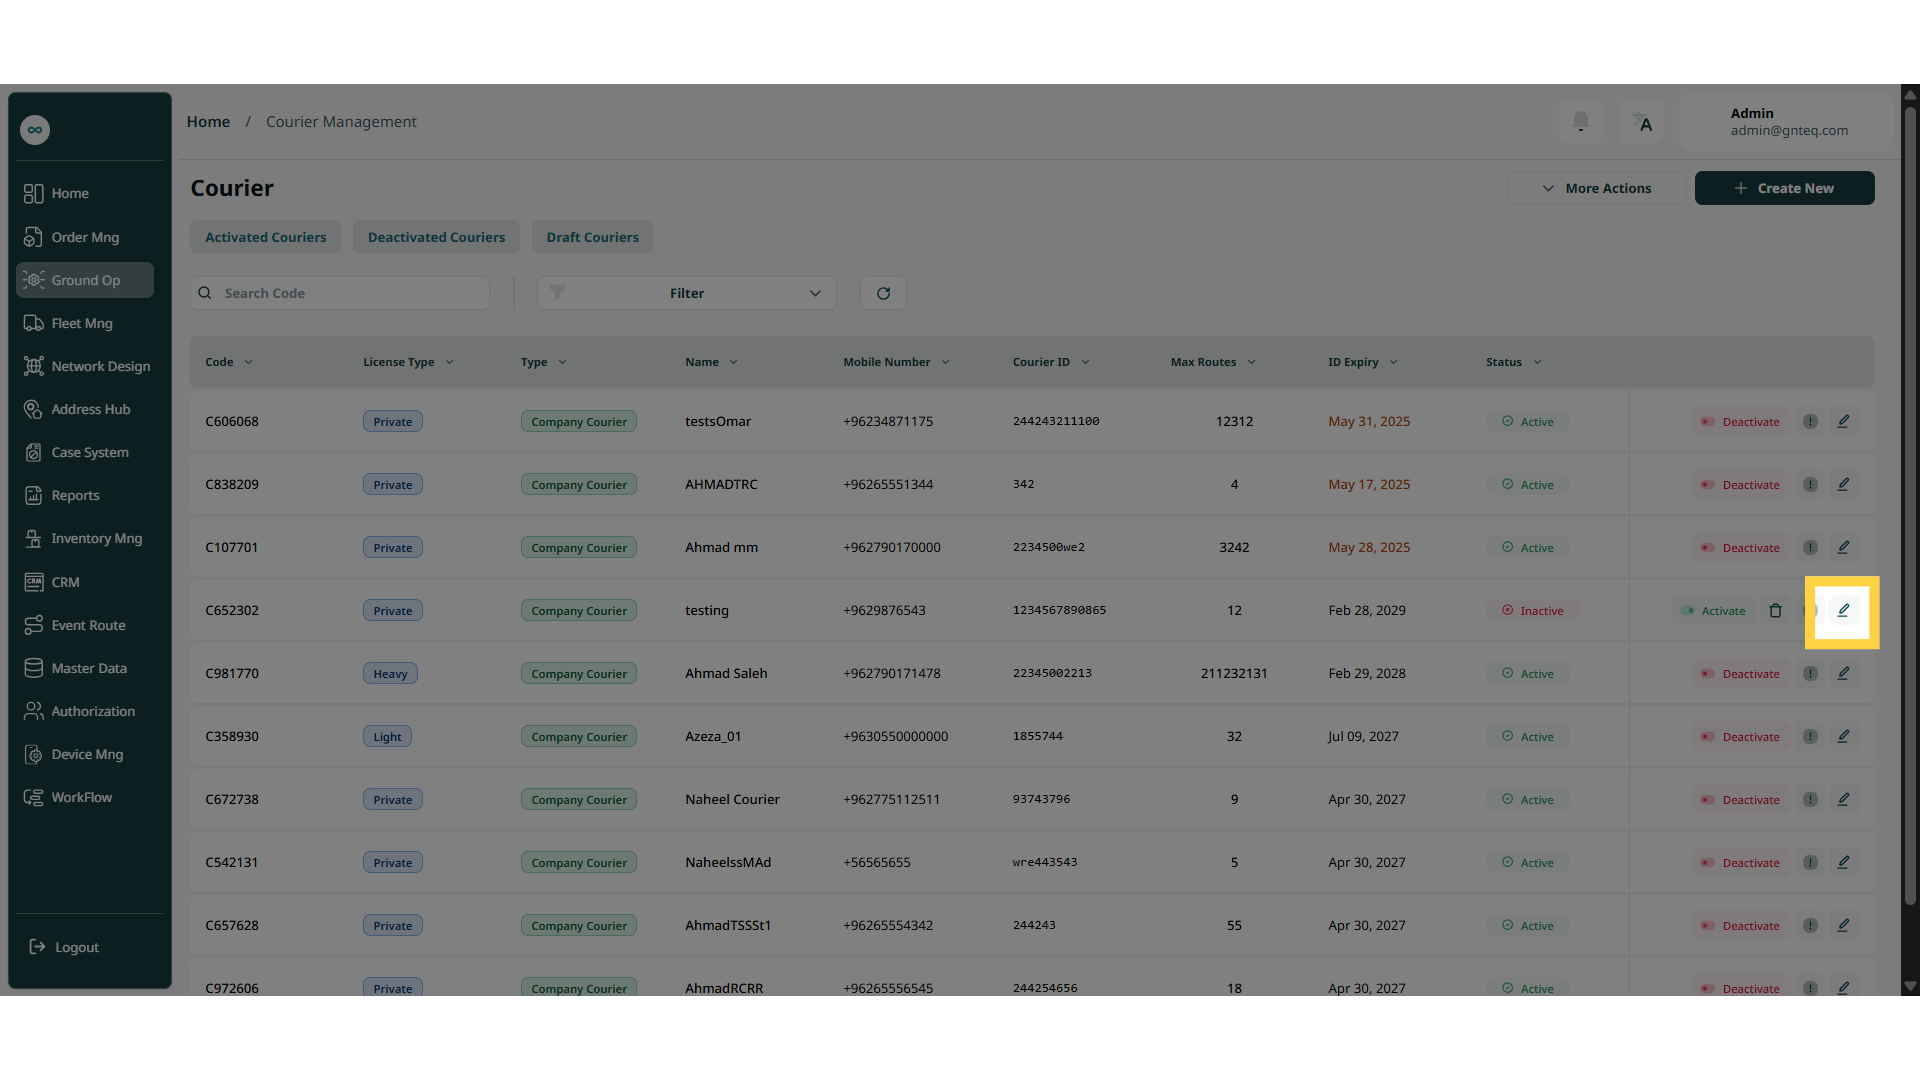The width and height of the screenshot is (1920, 1080).
Task: Open Reports in the sidebar
Action: 85,495
